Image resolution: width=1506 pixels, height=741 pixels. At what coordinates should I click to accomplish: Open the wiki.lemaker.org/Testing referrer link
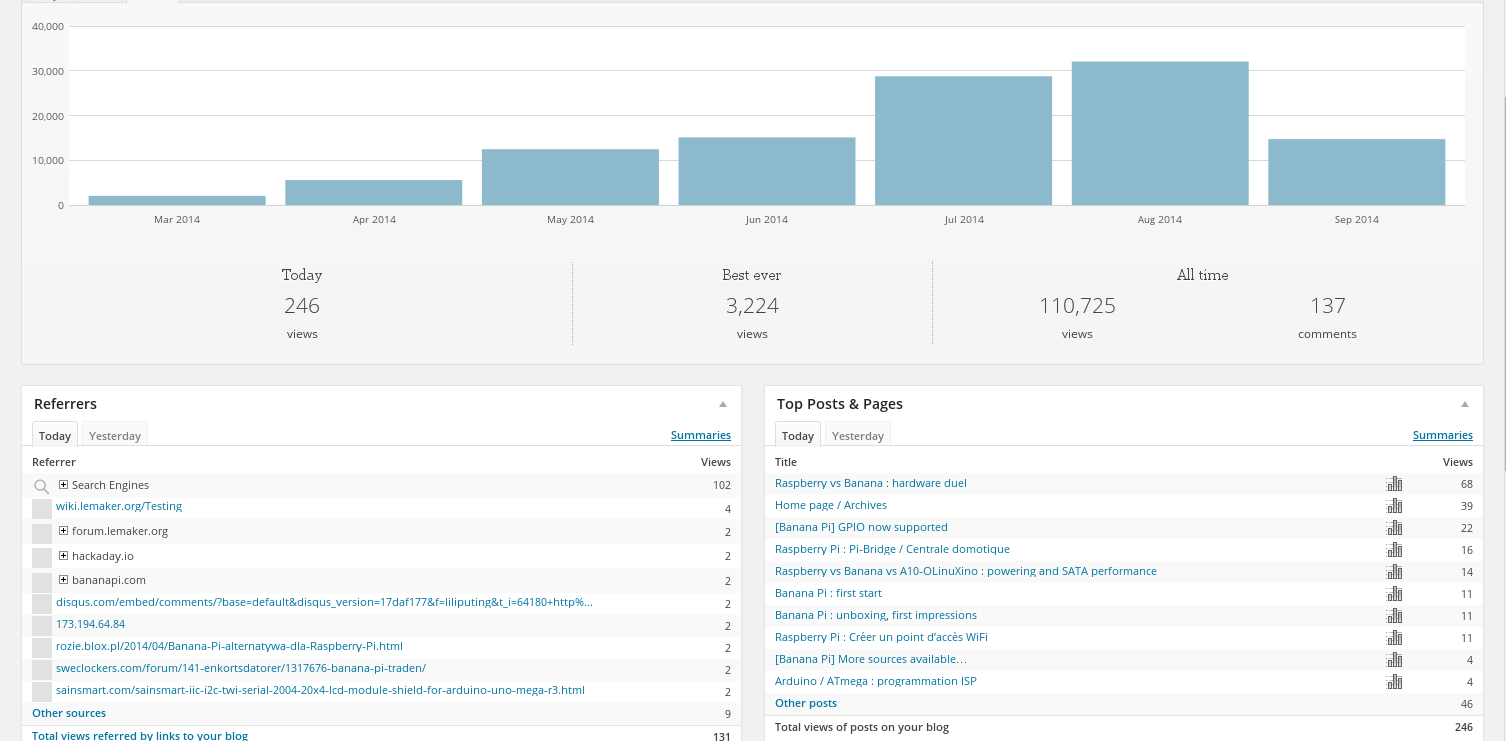click(x=119, y=506)
